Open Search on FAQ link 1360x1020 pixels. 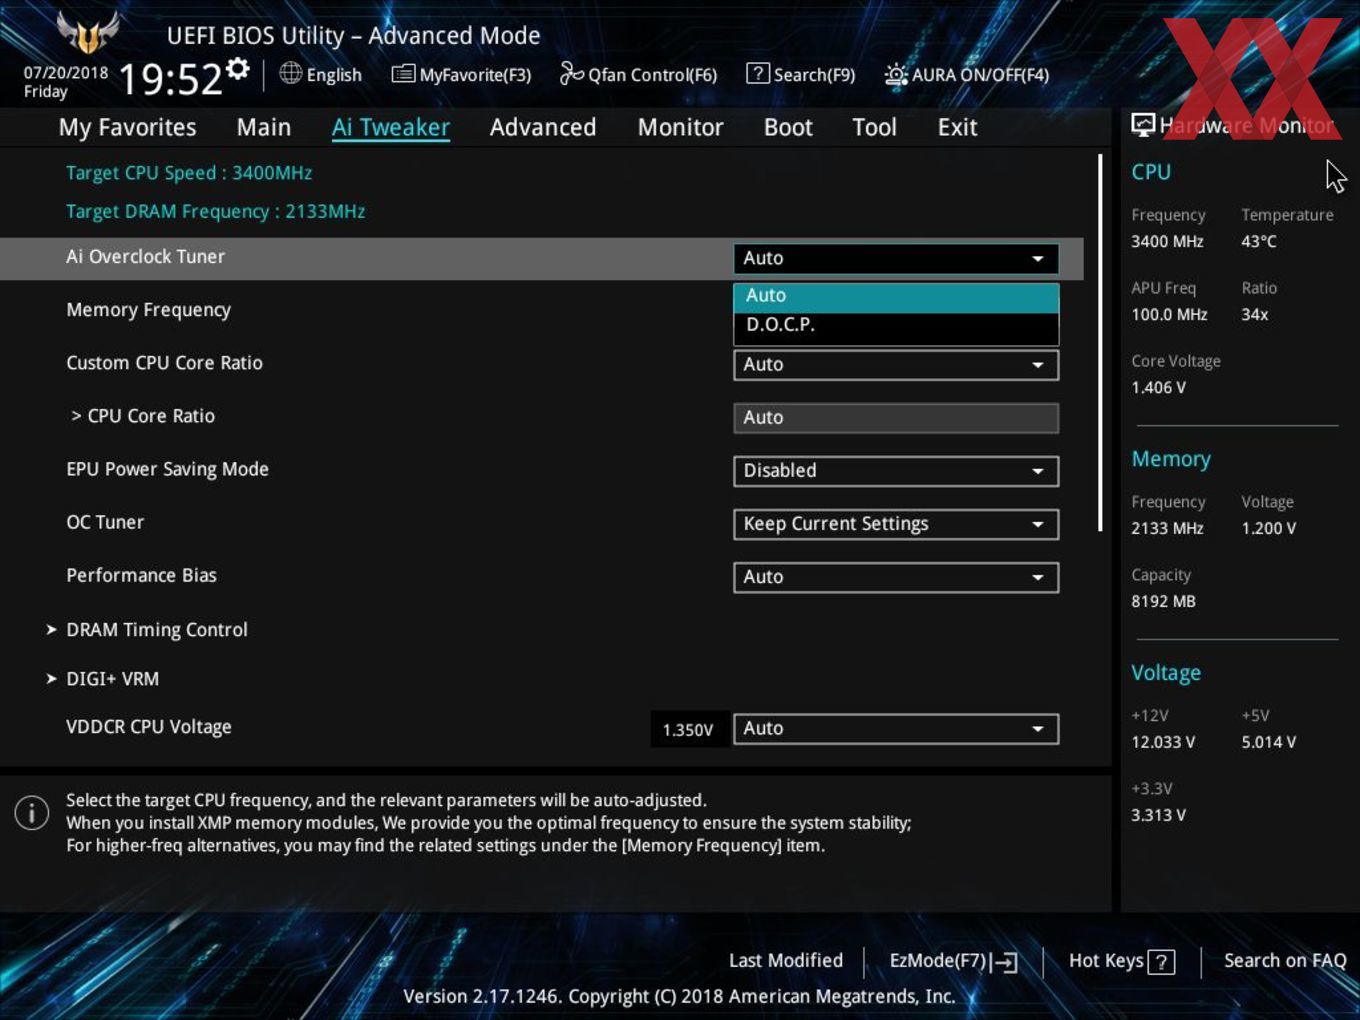tap(1285, 961)
